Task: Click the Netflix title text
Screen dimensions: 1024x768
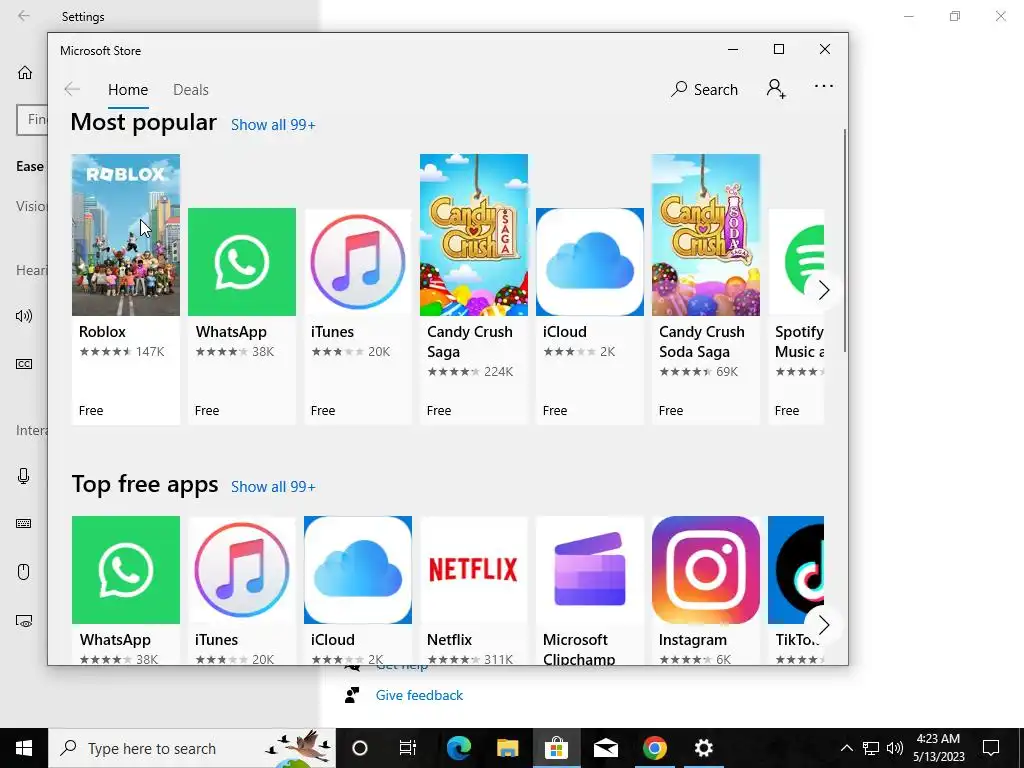Action: [449, 640]
